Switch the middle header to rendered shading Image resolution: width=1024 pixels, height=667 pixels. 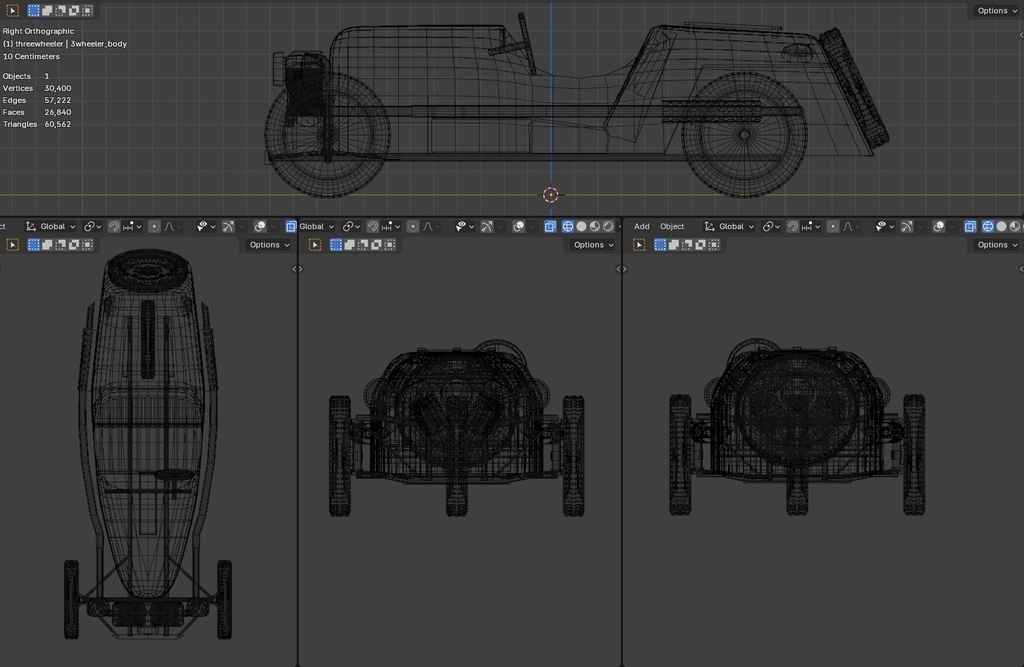point(609,226)
